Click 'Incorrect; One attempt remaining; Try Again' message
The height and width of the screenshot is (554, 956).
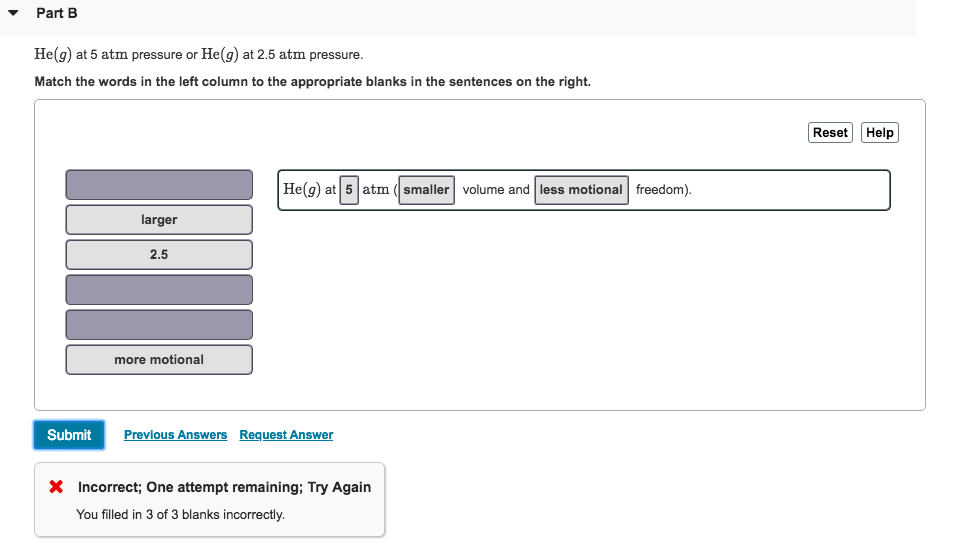click(224, 487)
